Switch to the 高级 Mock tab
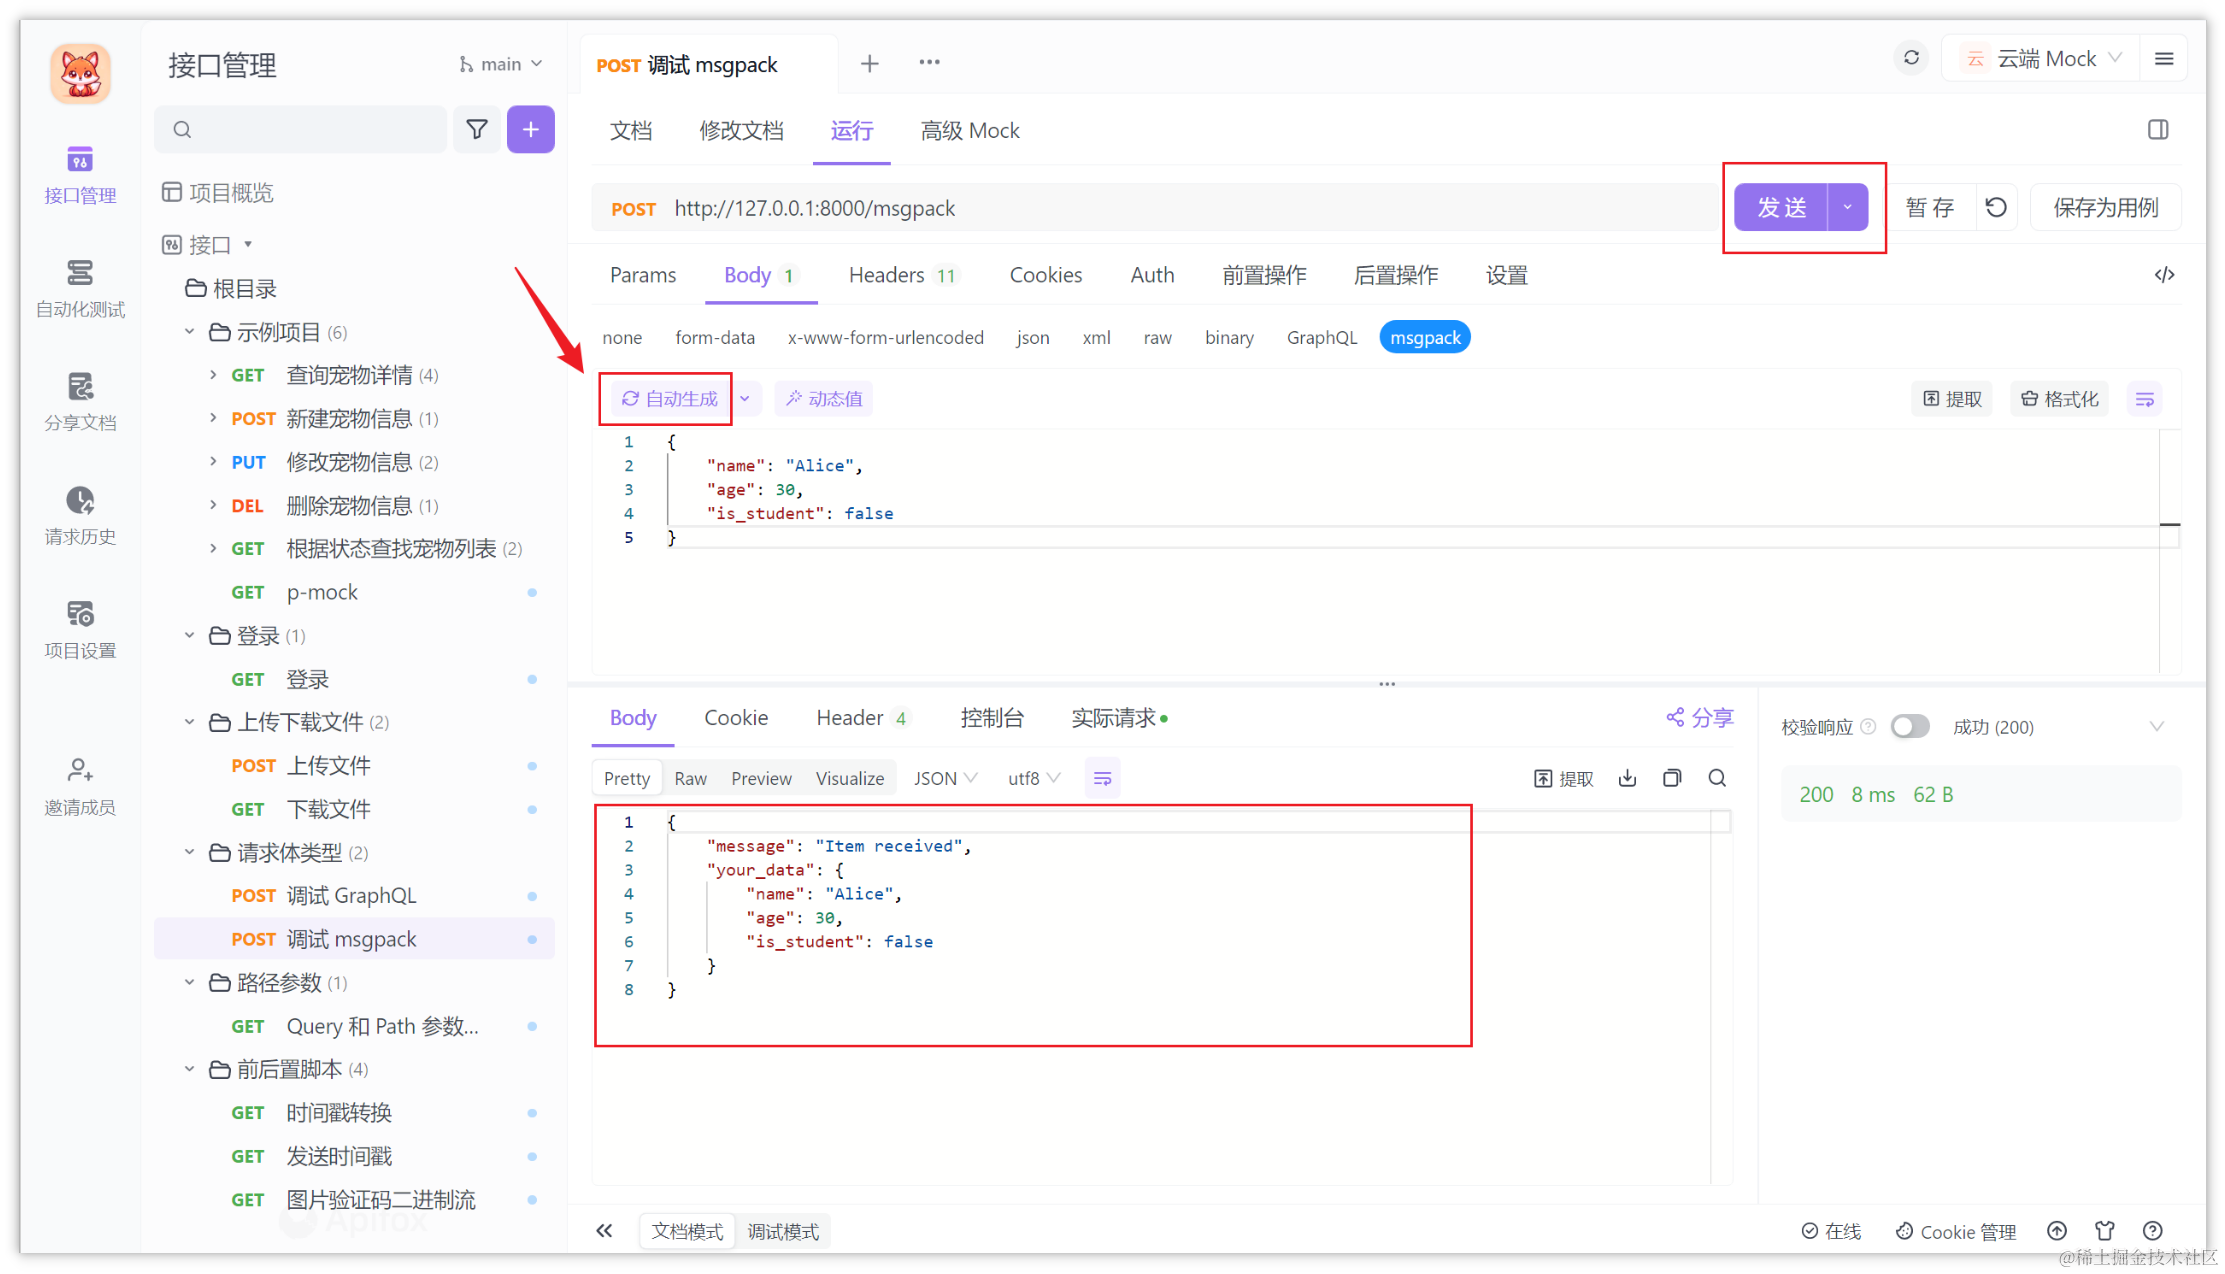This screenshot has width=2225, height=1274. (969, 130)
